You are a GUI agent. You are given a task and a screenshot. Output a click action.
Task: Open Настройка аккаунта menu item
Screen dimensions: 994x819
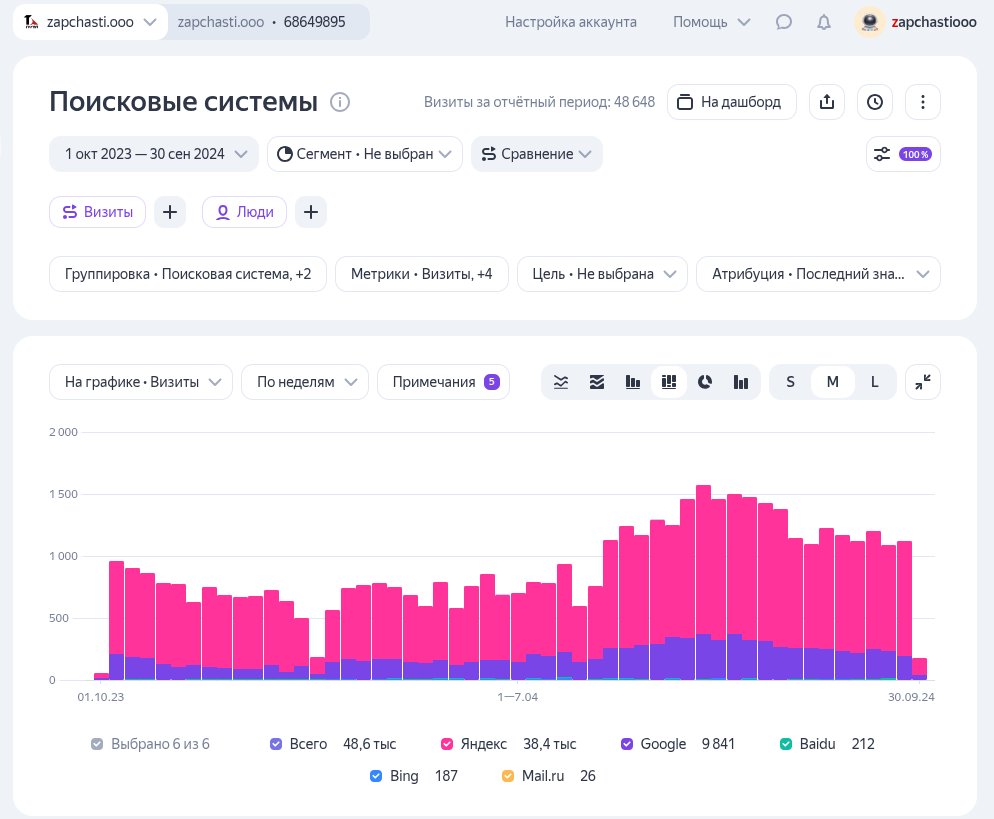[570, 22]
